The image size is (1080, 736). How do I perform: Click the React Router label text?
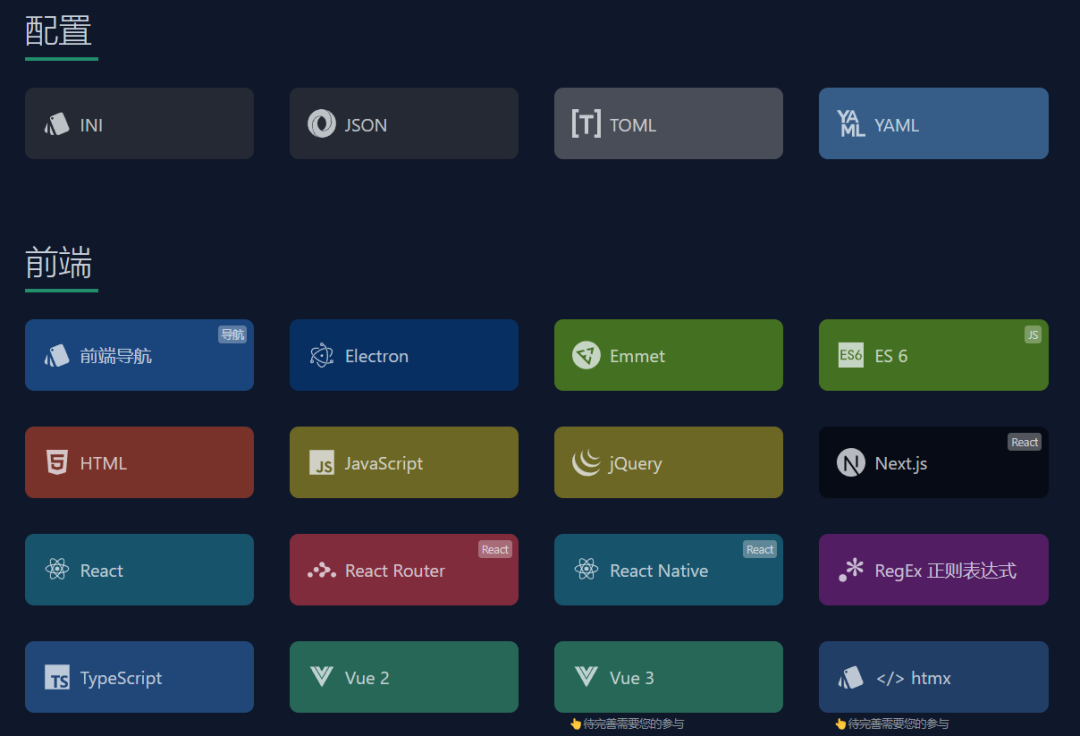click(x=395, y=571)
